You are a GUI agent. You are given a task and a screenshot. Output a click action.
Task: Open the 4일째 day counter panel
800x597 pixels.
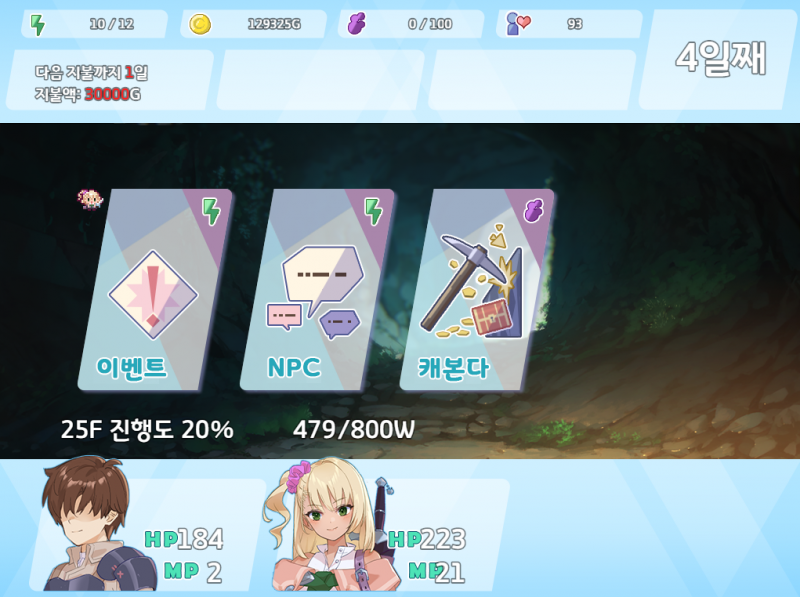coord(719,59)
